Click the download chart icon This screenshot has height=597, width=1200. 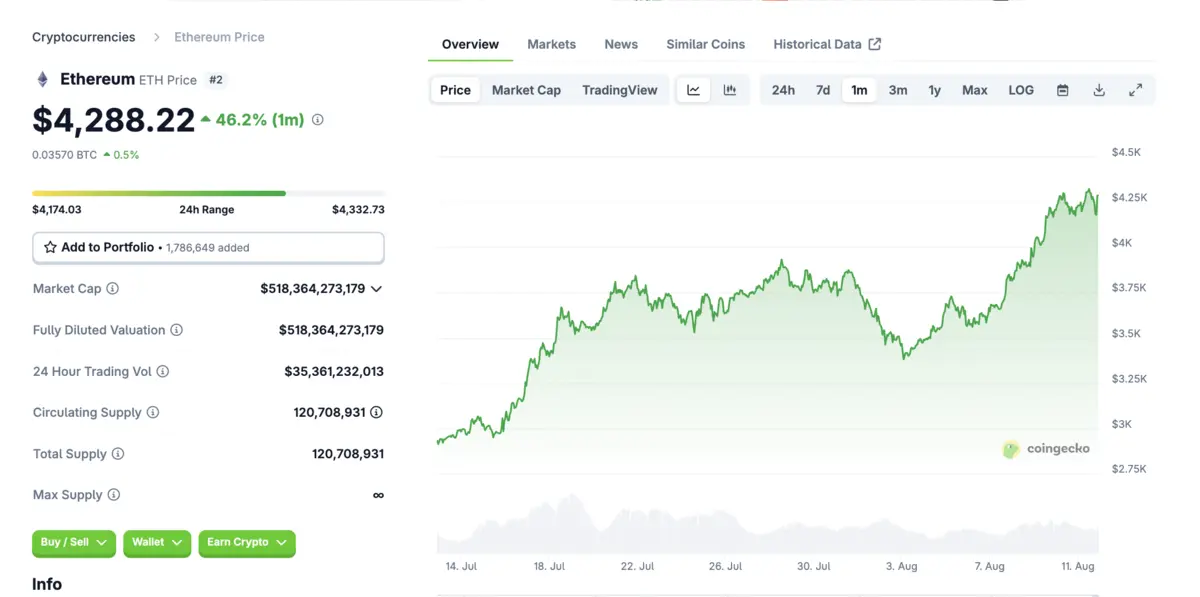(1099, 89)
